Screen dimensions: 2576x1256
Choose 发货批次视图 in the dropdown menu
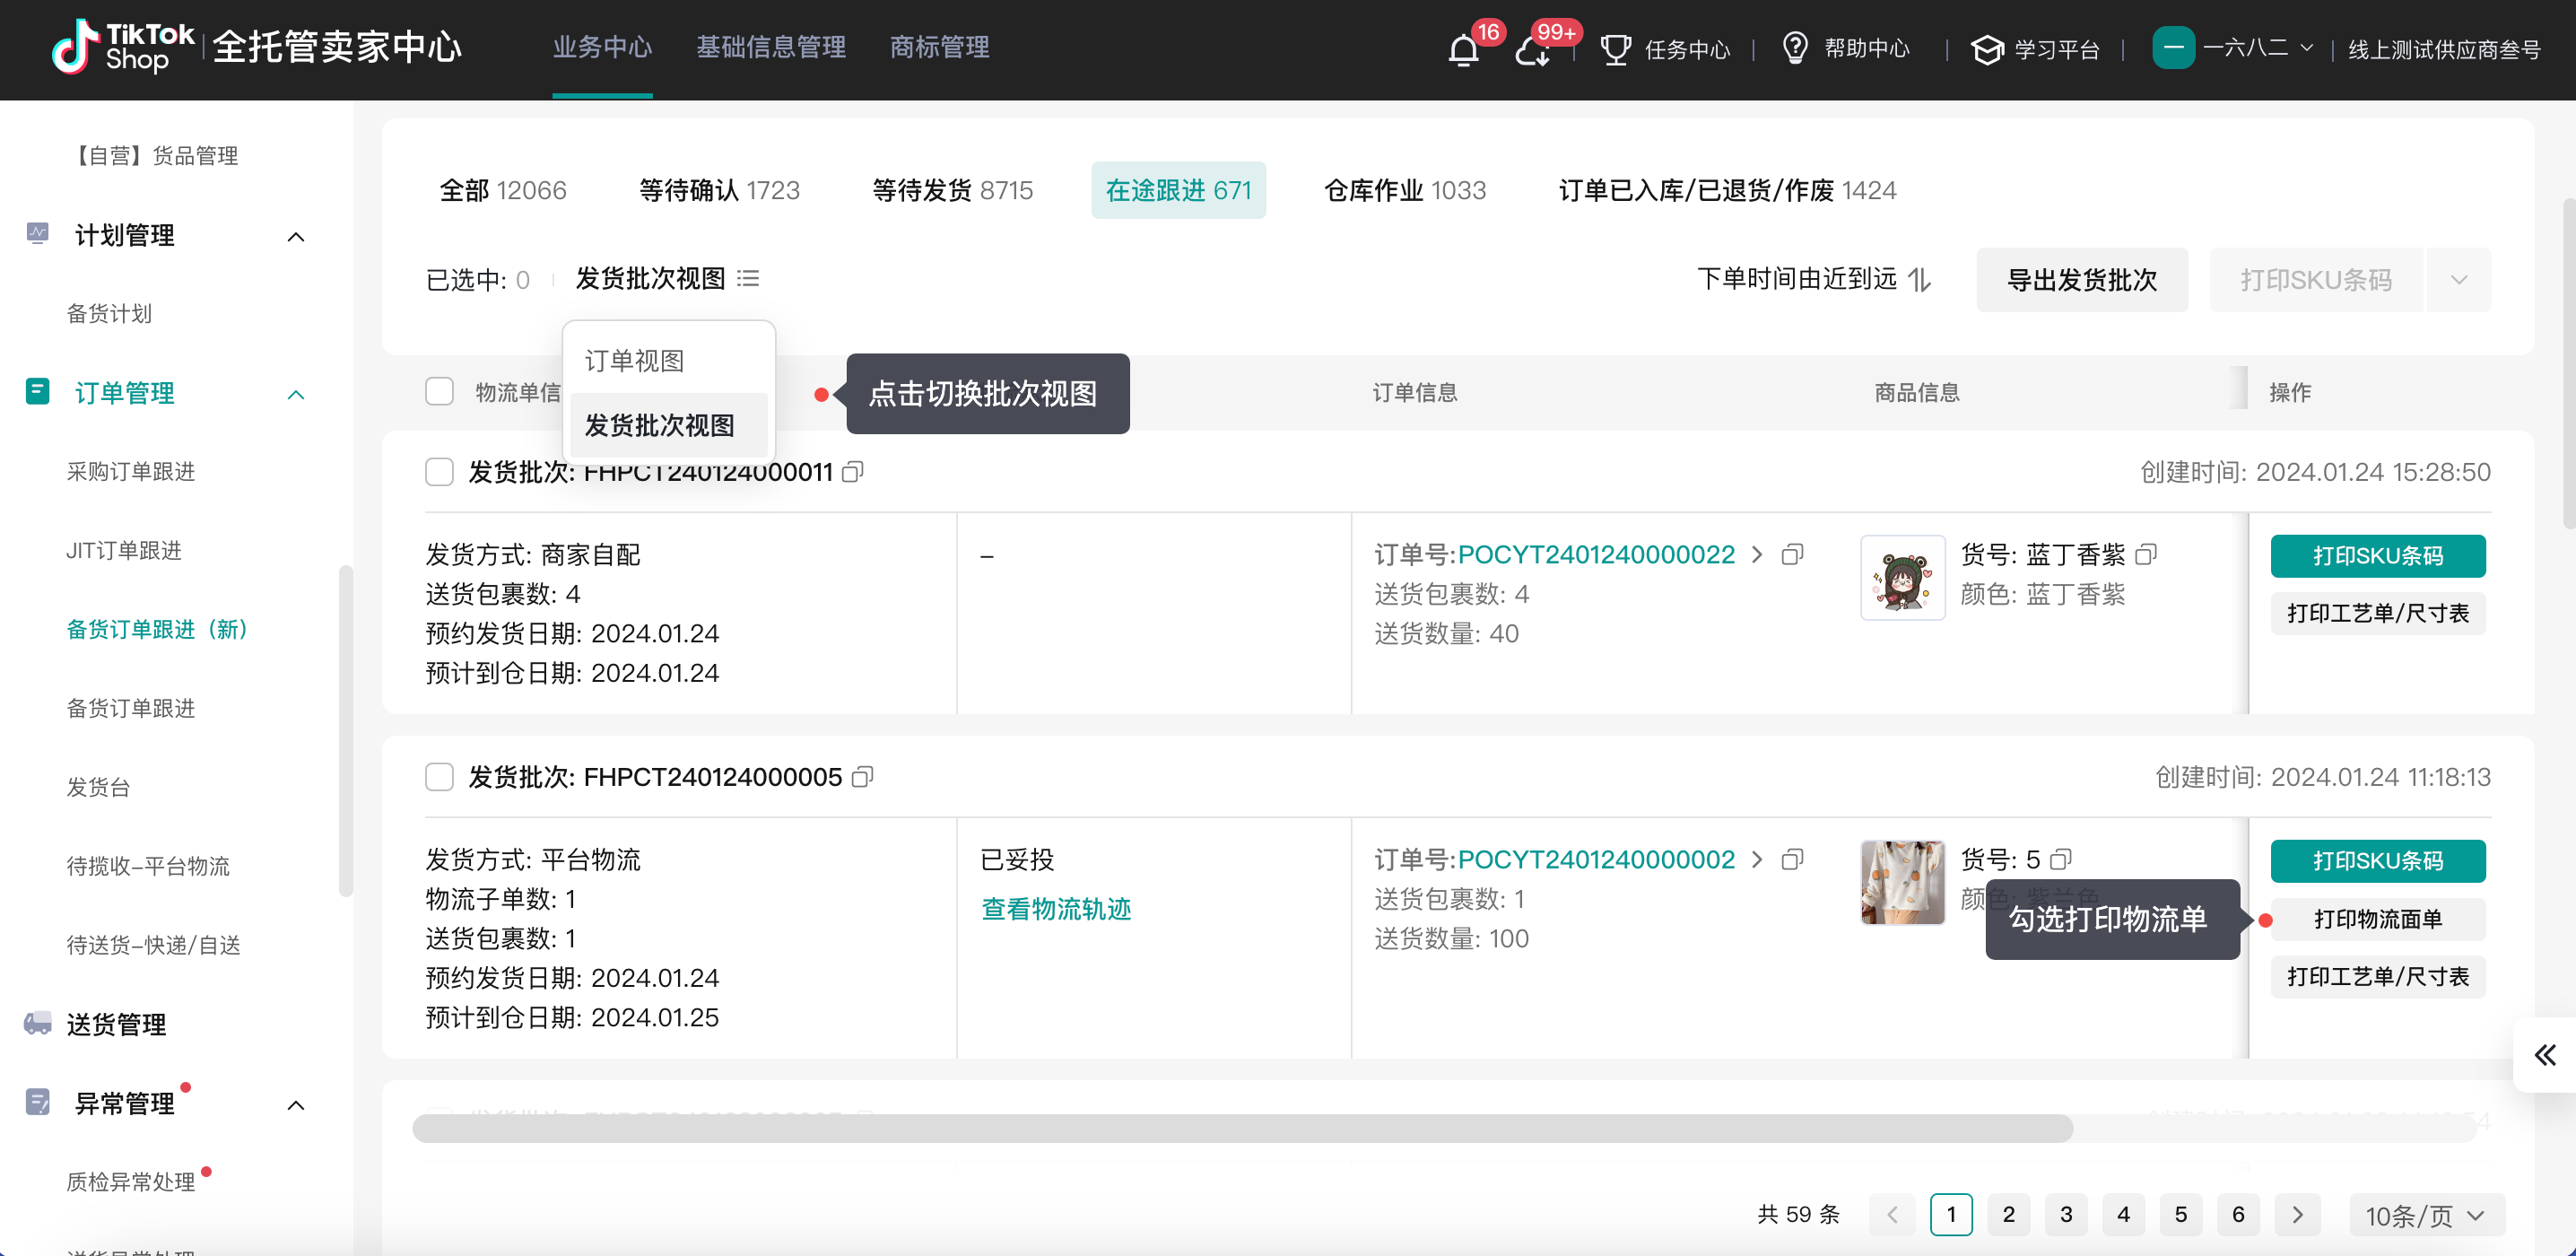(668, 425)
